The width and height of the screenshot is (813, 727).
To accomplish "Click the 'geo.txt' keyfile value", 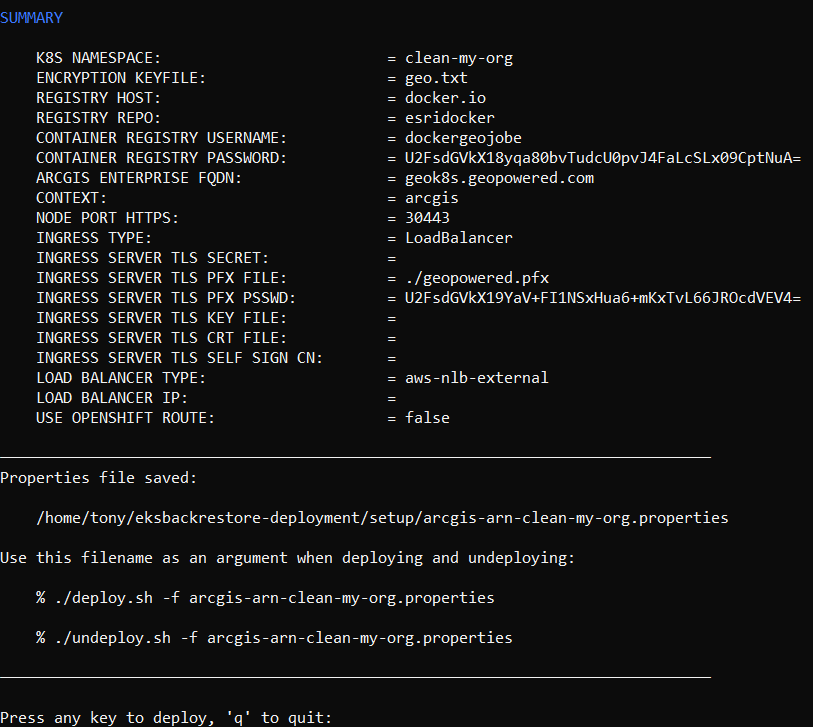I will (x=436, y=78).
